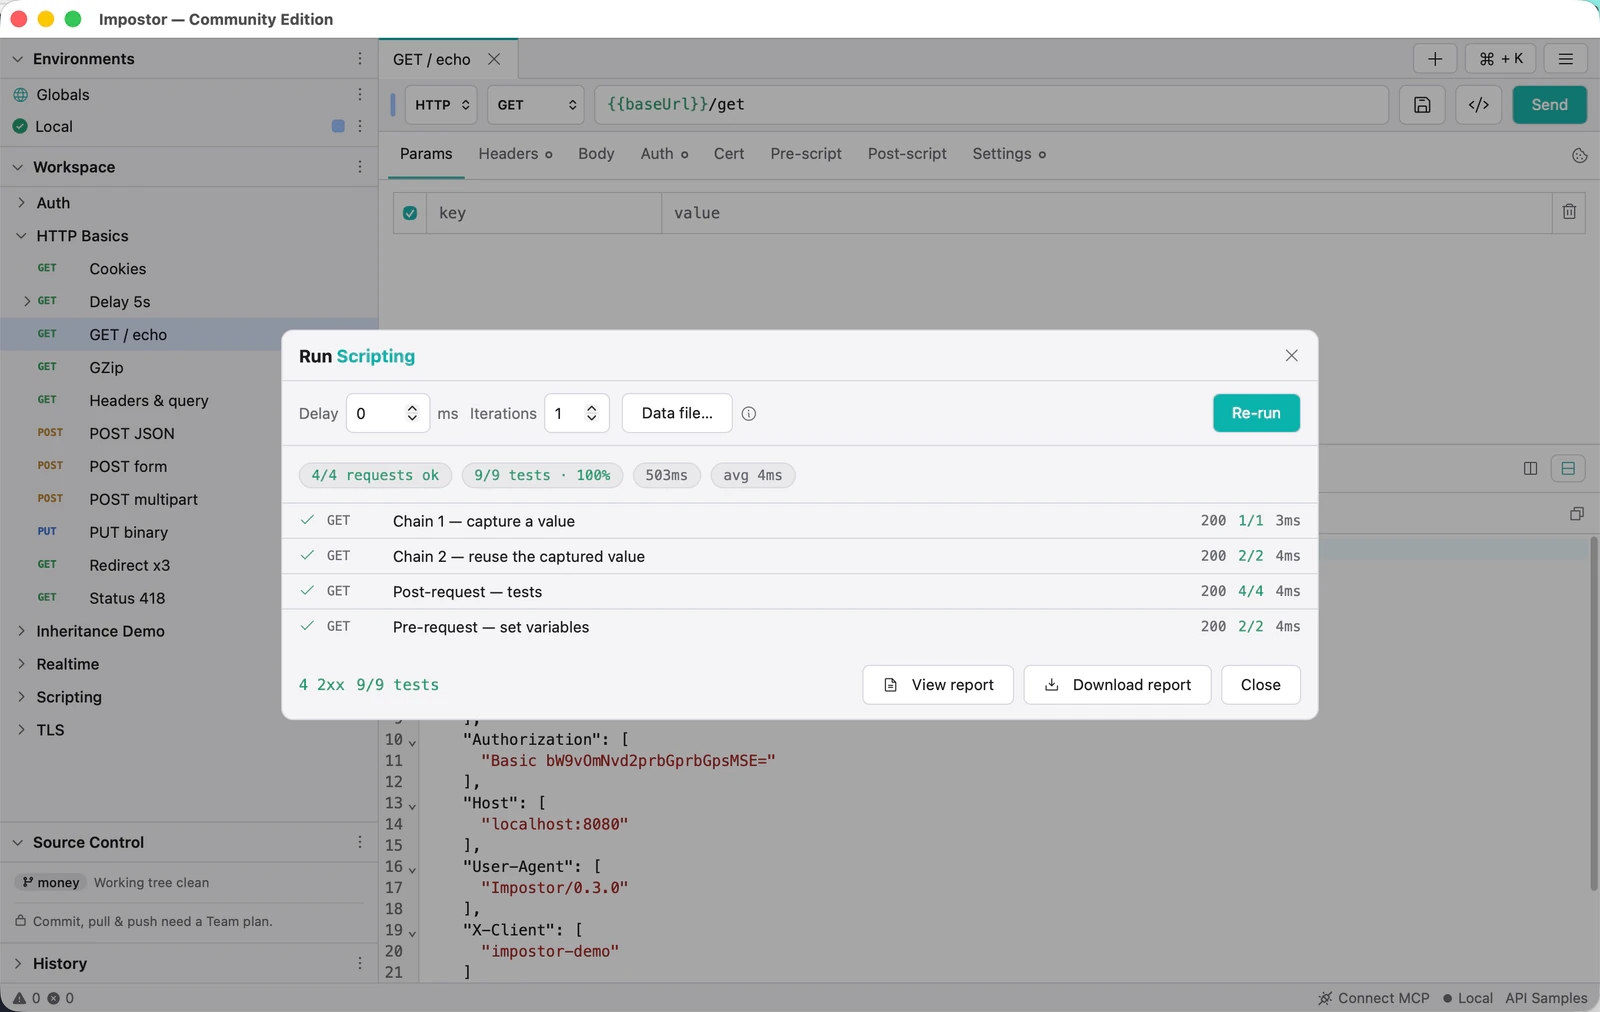Click the blue square on Local row

point(338,126)
